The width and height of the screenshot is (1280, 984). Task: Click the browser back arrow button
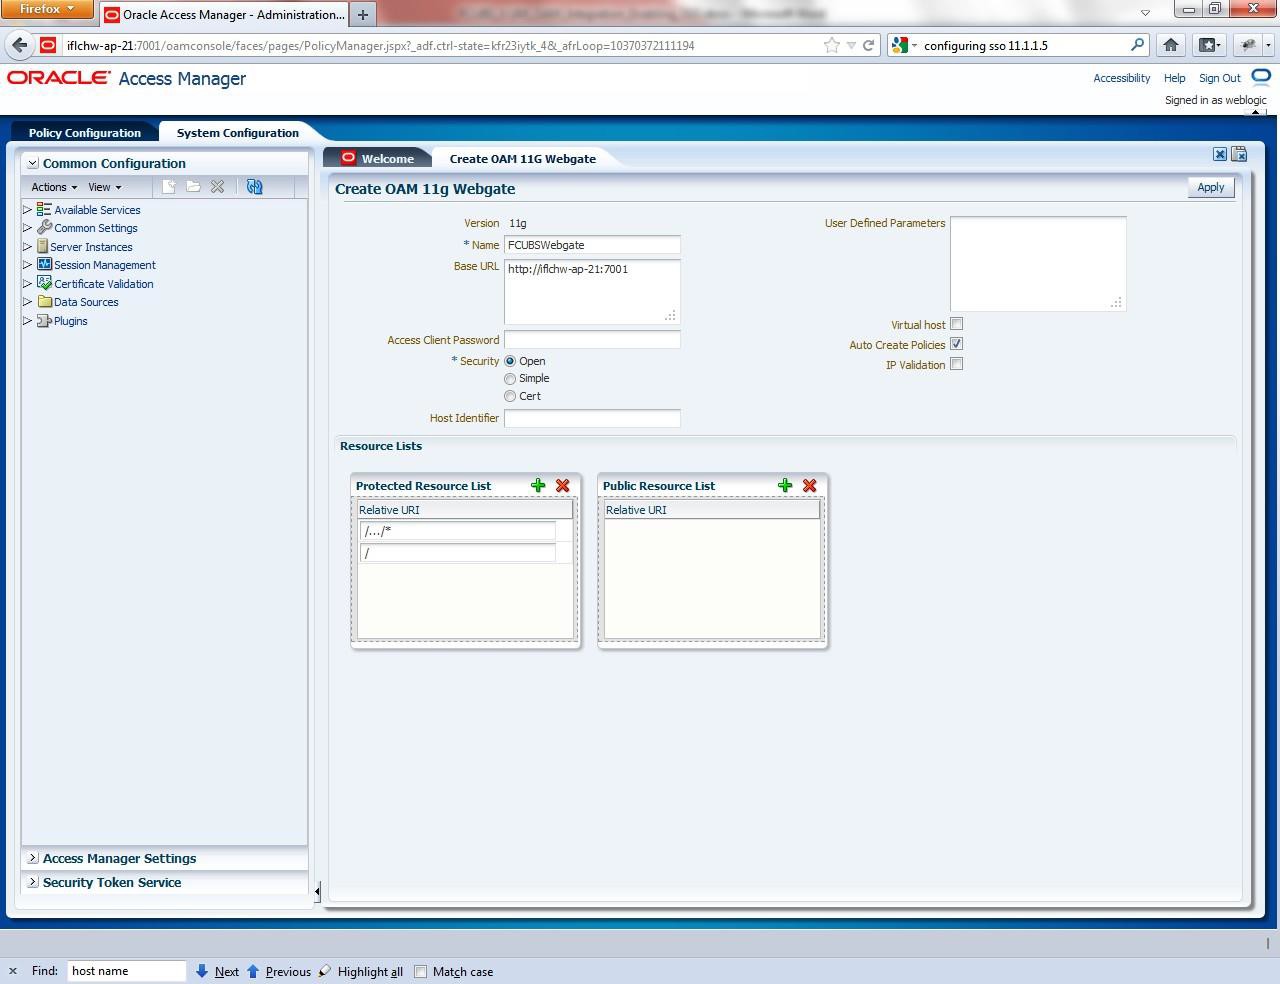coord(19,45)
